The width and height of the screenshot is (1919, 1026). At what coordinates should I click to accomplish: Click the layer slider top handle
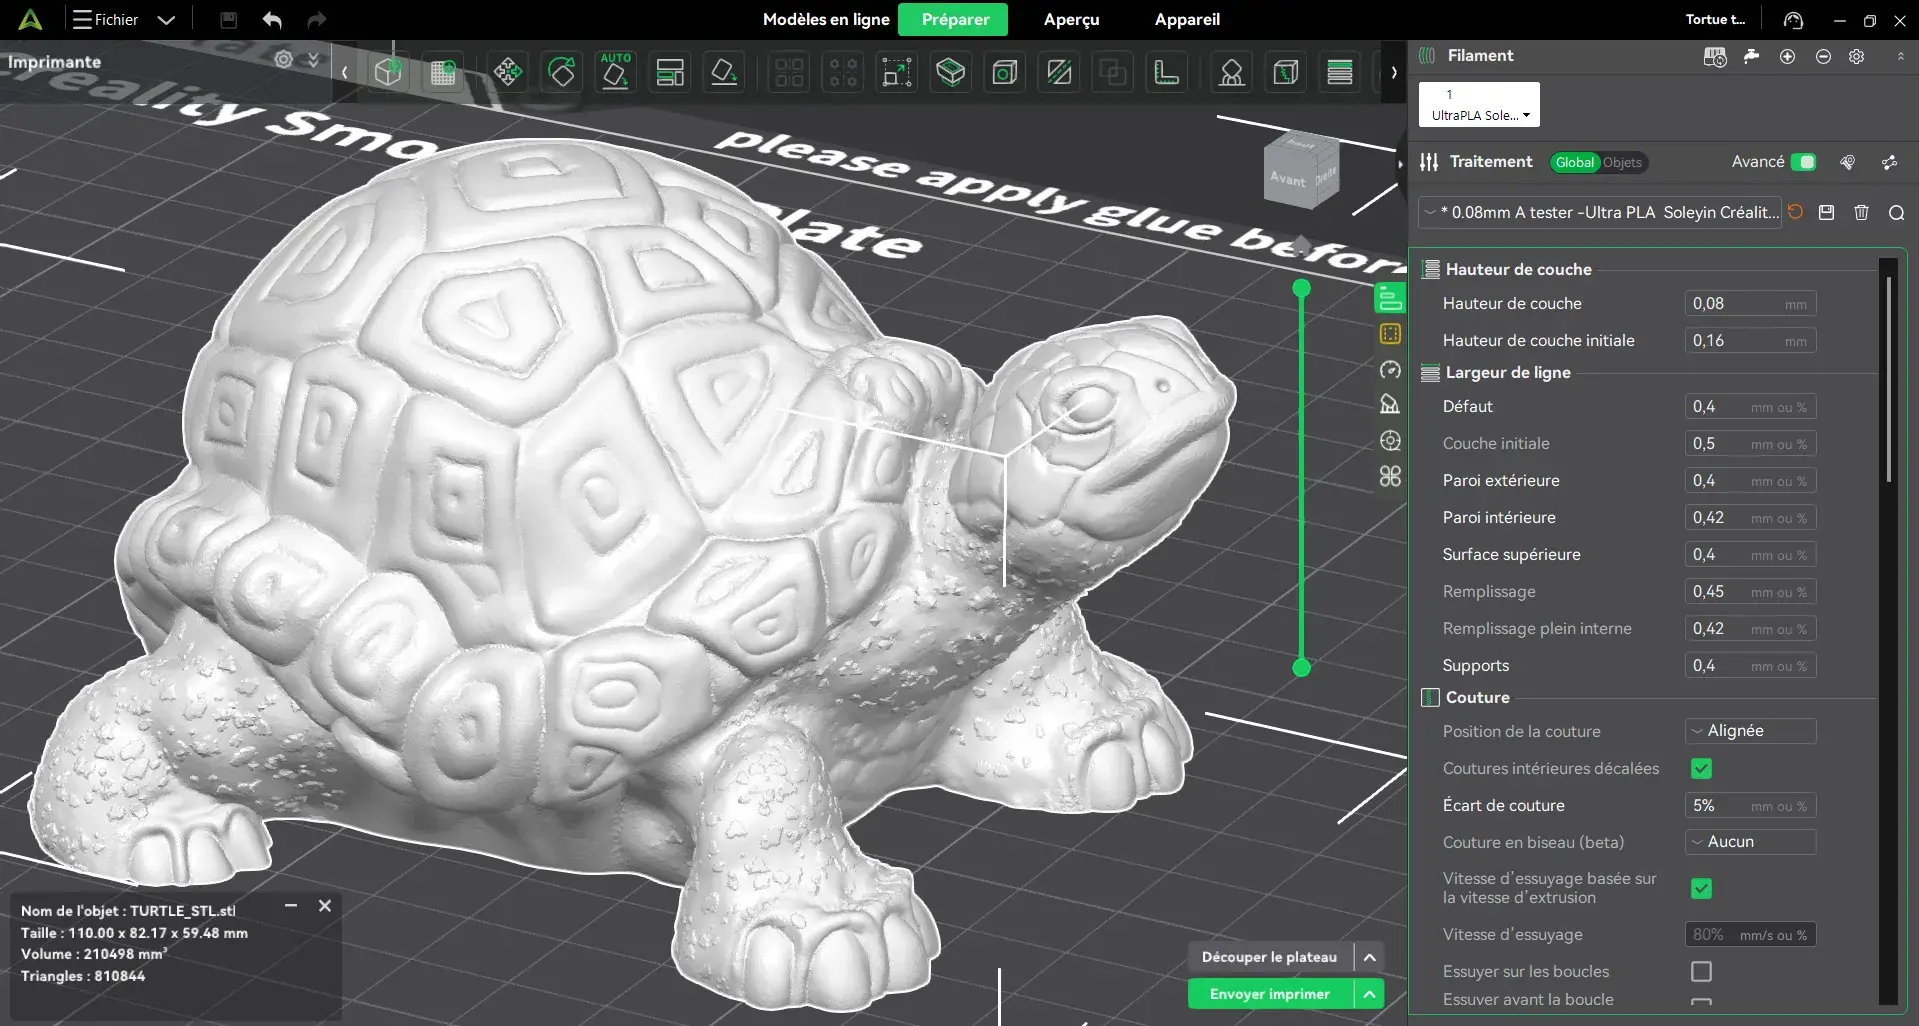pos(1301,289)
